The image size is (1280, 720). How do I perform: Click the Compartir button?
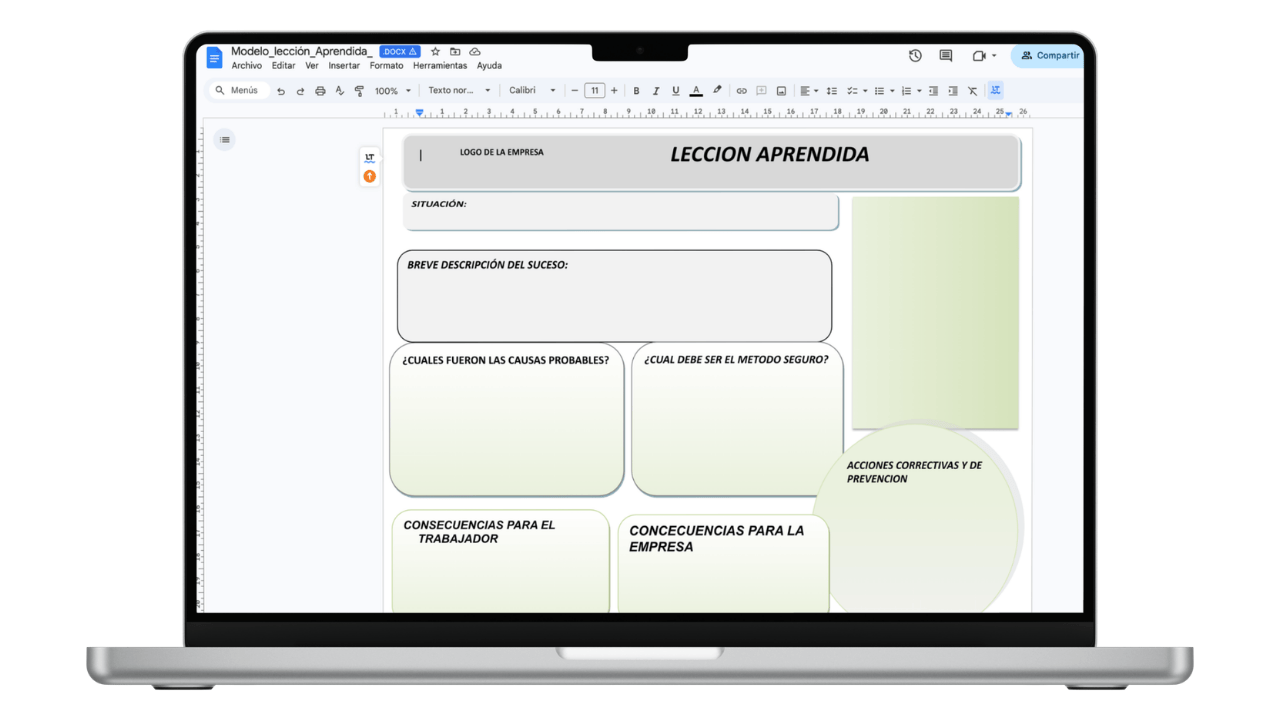tap(1048, 56)
